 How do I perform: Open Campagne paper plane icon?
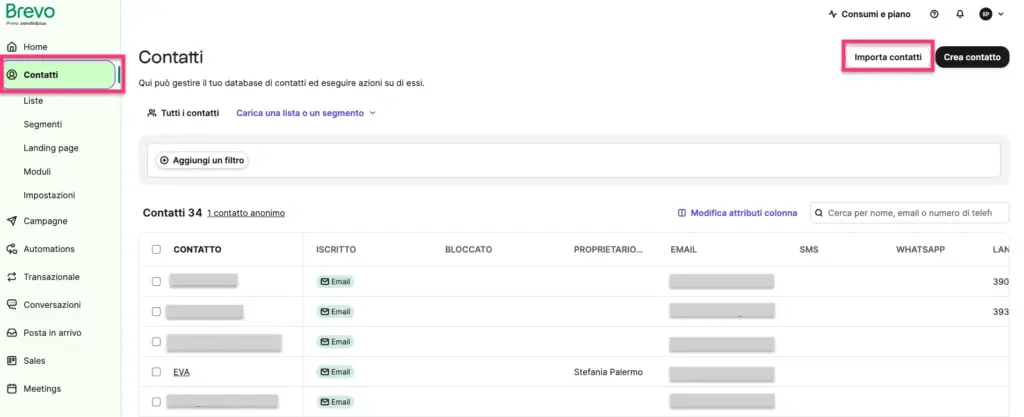[11, 221]
